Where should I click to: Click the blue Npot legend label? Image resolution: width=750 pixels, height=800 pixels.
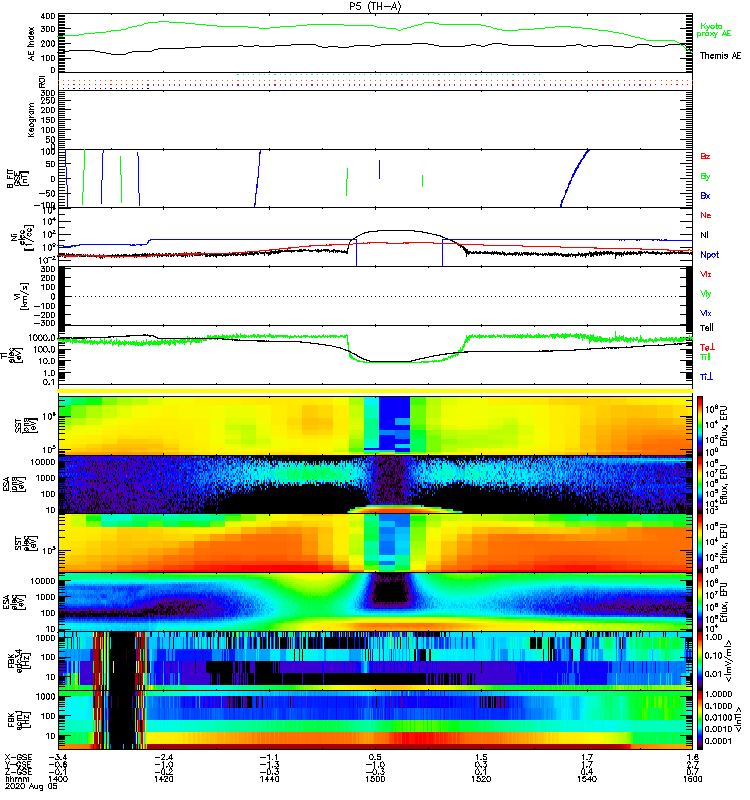point(710,254)
